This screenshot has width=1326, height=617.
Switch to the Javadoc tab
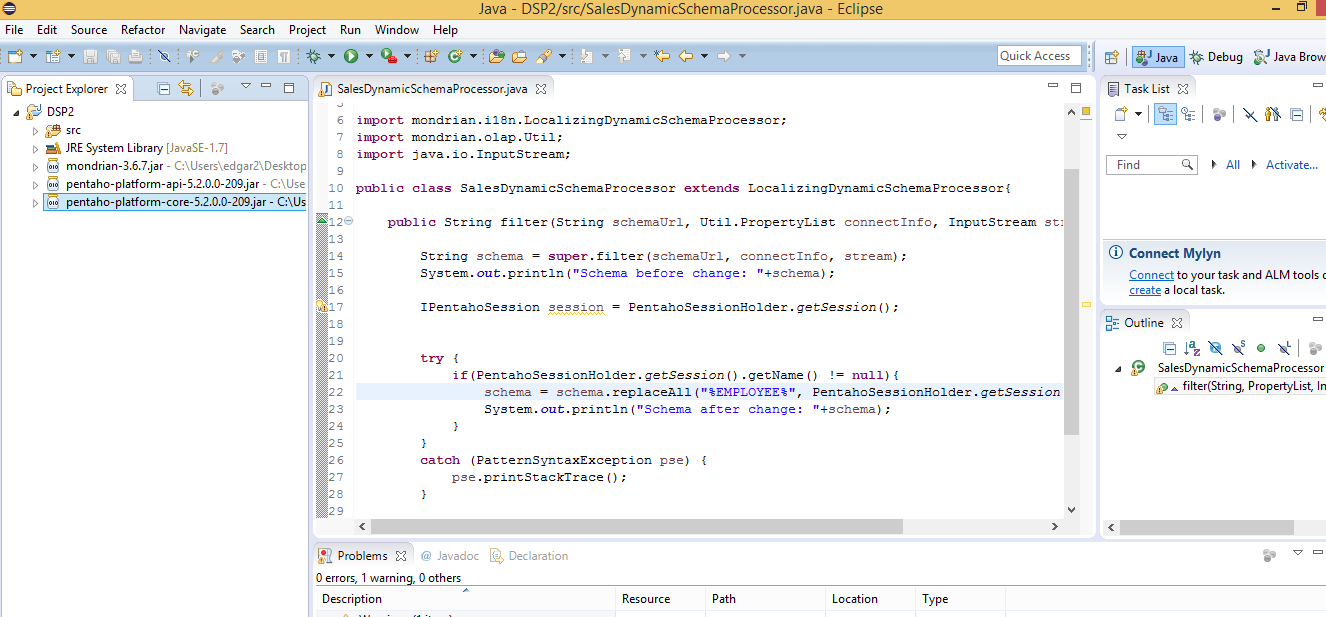[x=449, y=555]
